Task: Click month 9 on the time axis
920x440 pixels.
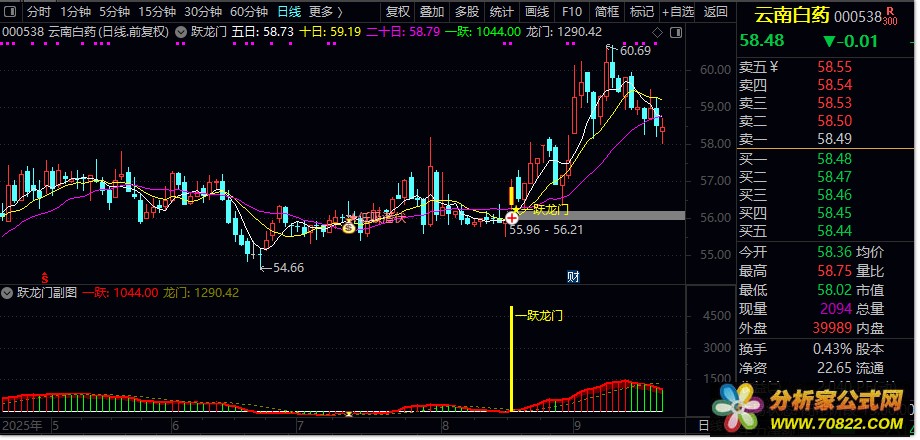Action: 576,425
